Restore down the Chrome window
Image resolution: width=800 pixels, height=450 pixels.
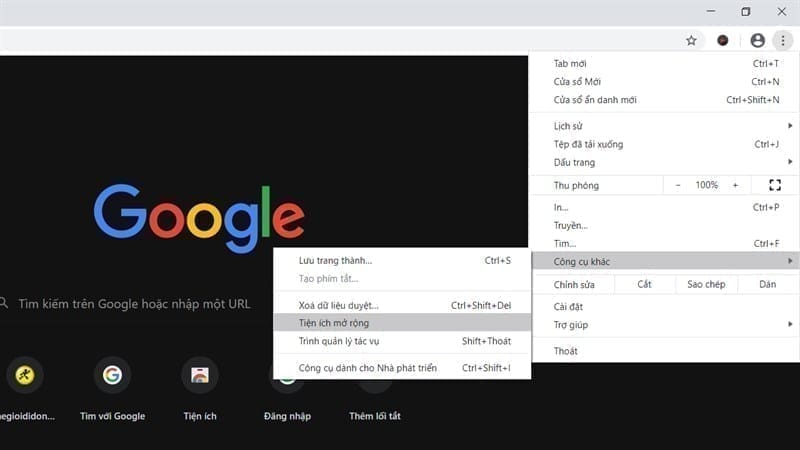click(746, 11)
